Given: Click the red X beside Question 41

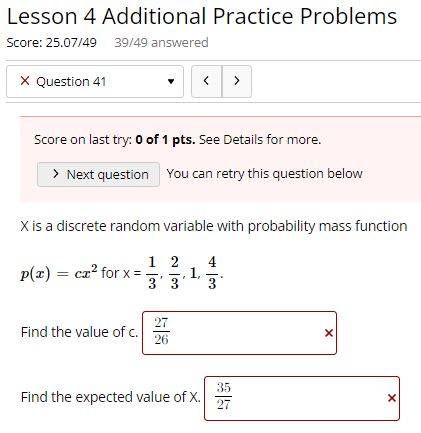Looking at the screenshot, I should (x=25, y=81).
